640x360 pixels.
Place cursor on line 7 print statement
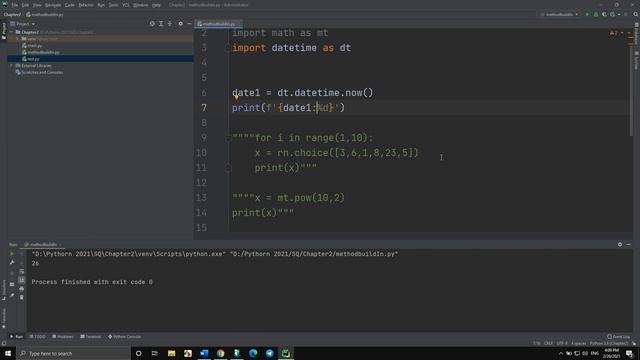pyautogui.click(x=288, y=108)
